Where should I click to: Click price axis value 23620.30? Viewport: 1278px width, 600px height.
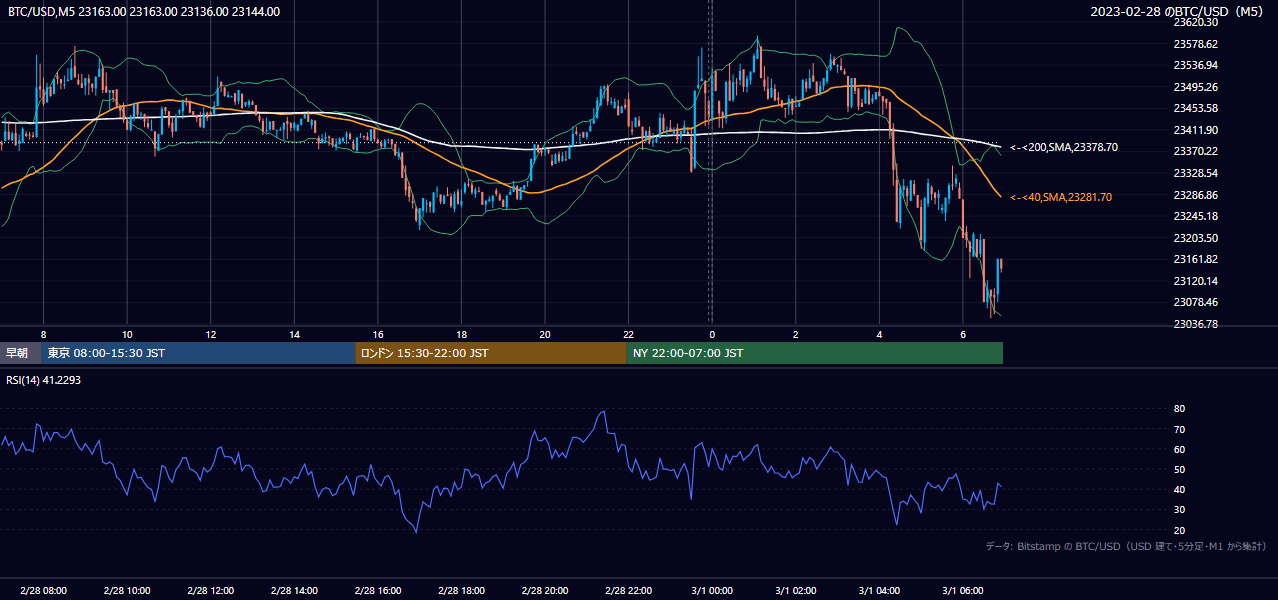1195,22
